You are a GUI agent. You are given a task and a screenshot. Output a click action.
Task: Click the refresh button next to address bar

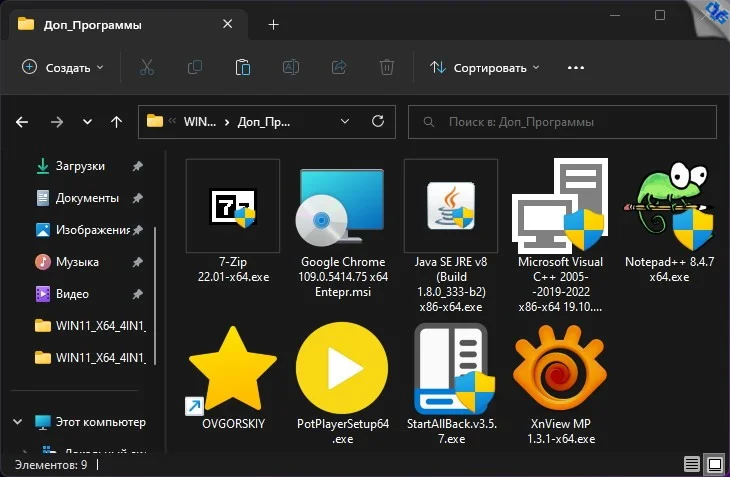[377, 122]
